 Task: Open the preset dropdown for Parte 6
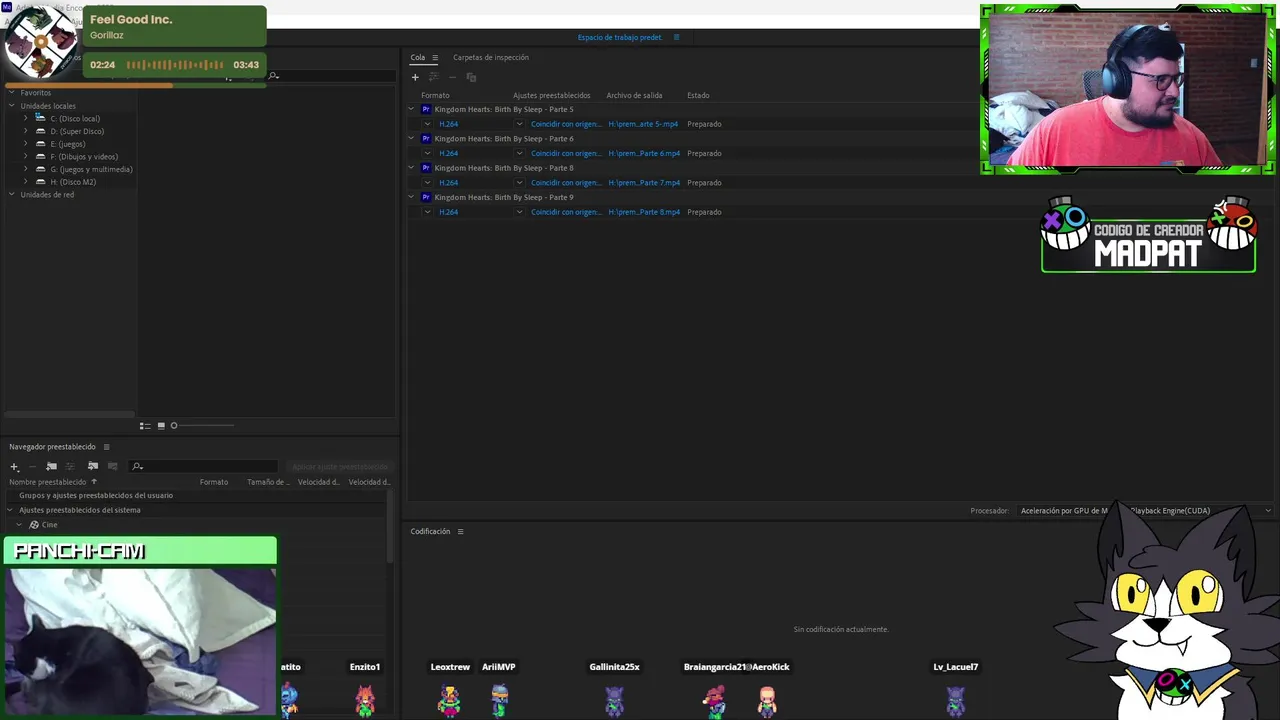click(x=519, y=153)
